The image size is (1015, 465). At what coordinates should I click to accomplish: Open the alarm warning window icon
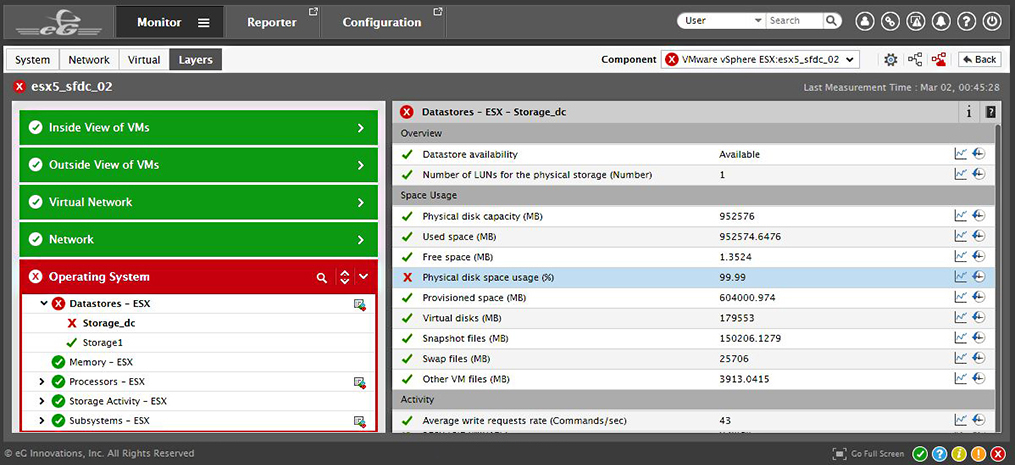pyautogui.click(x=915, y=21)
